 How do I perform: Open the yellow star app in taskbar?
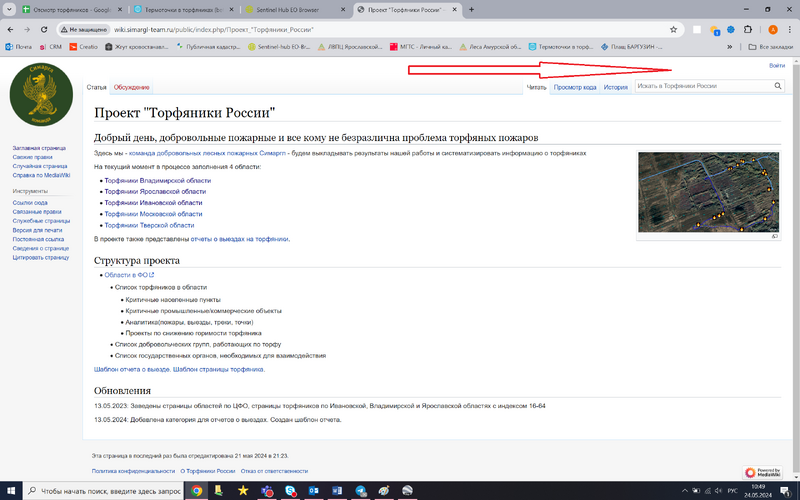(243, 490)
